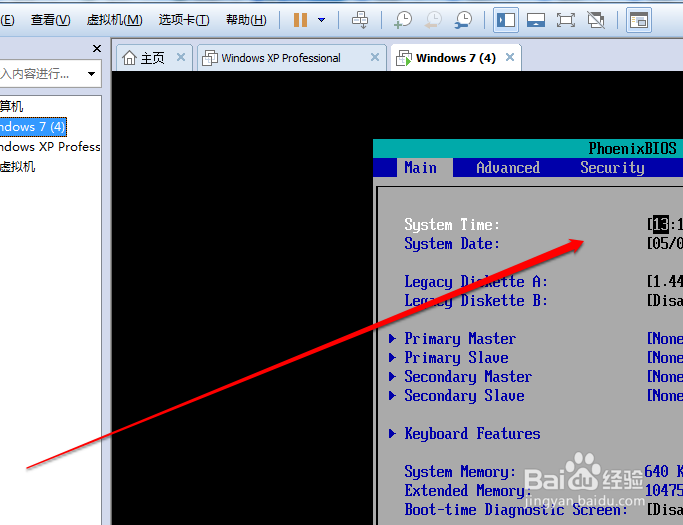The height and width of the screenshot is (525, 683).
Task: Select the Advanced BIOS menu tab
Action: coord(508,168)
